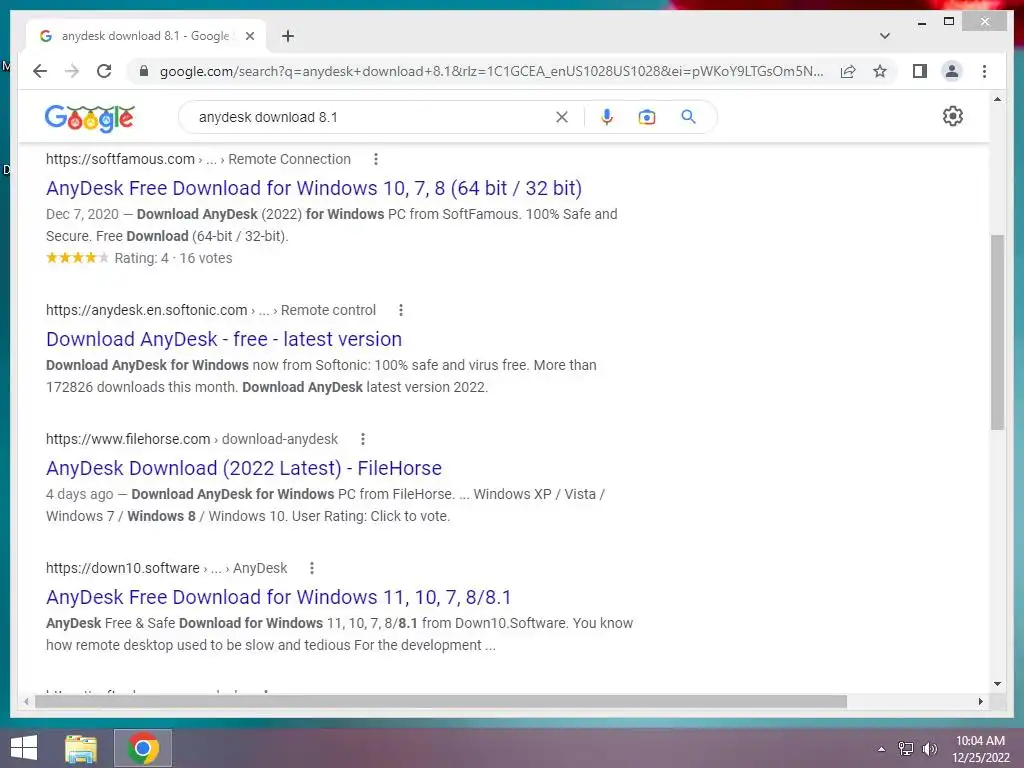Submit search with magnifying glass
The height and width of the screenshot is (768, 1024).
point(688,117)
